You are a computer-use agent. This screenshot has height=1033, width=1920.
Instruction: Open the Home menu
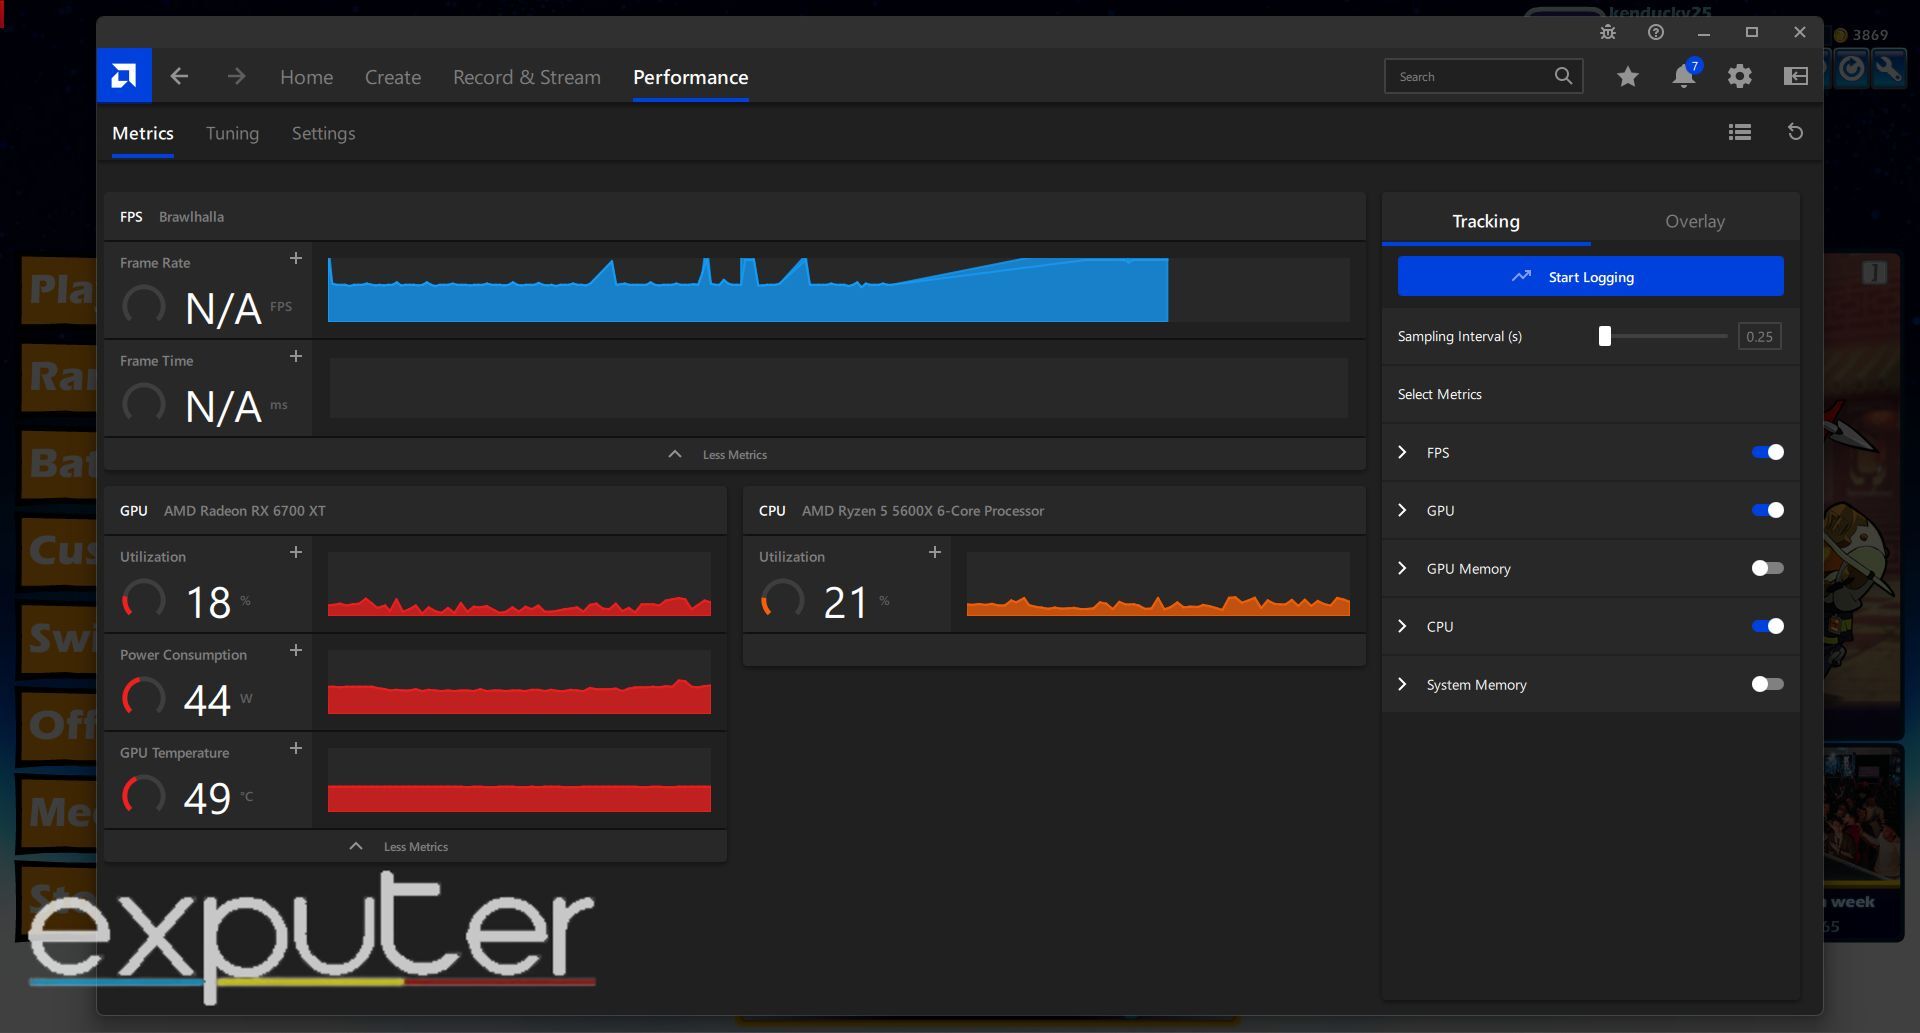[306, 77]
